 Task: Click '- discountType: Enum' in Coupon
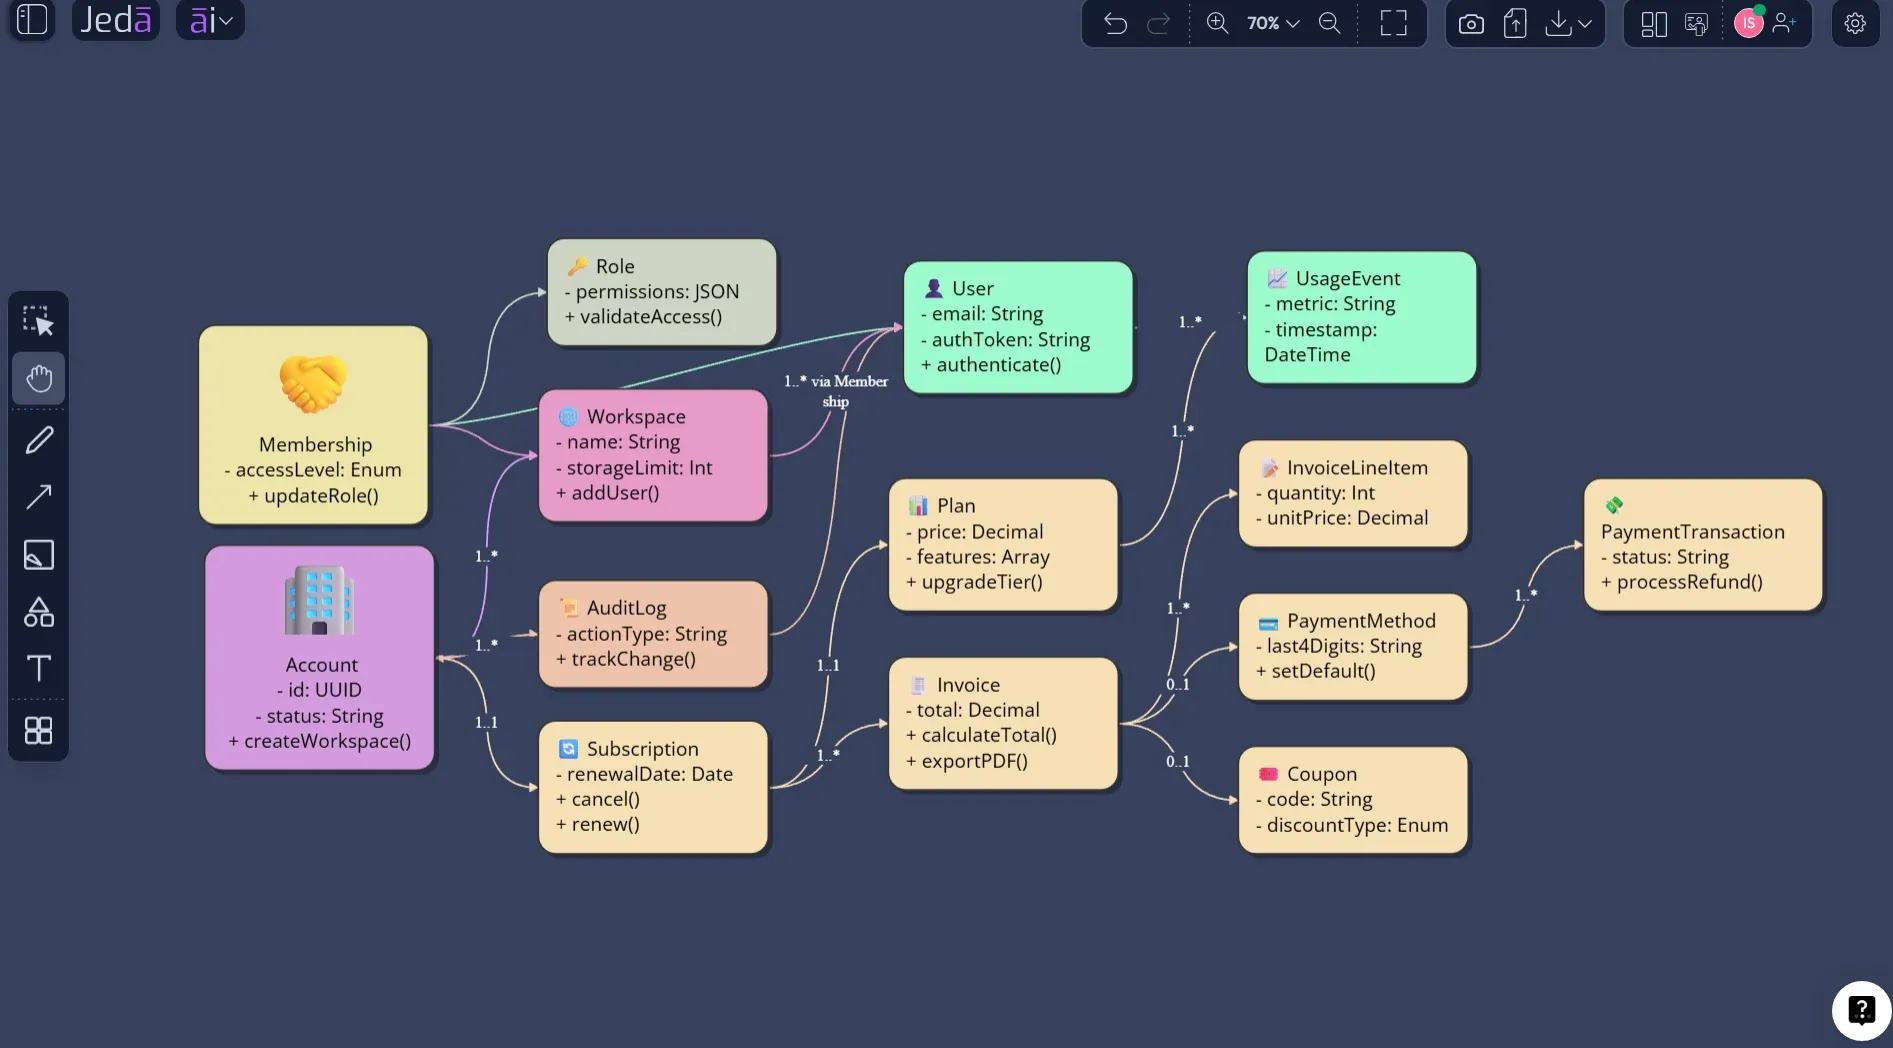click(1352, 825)
